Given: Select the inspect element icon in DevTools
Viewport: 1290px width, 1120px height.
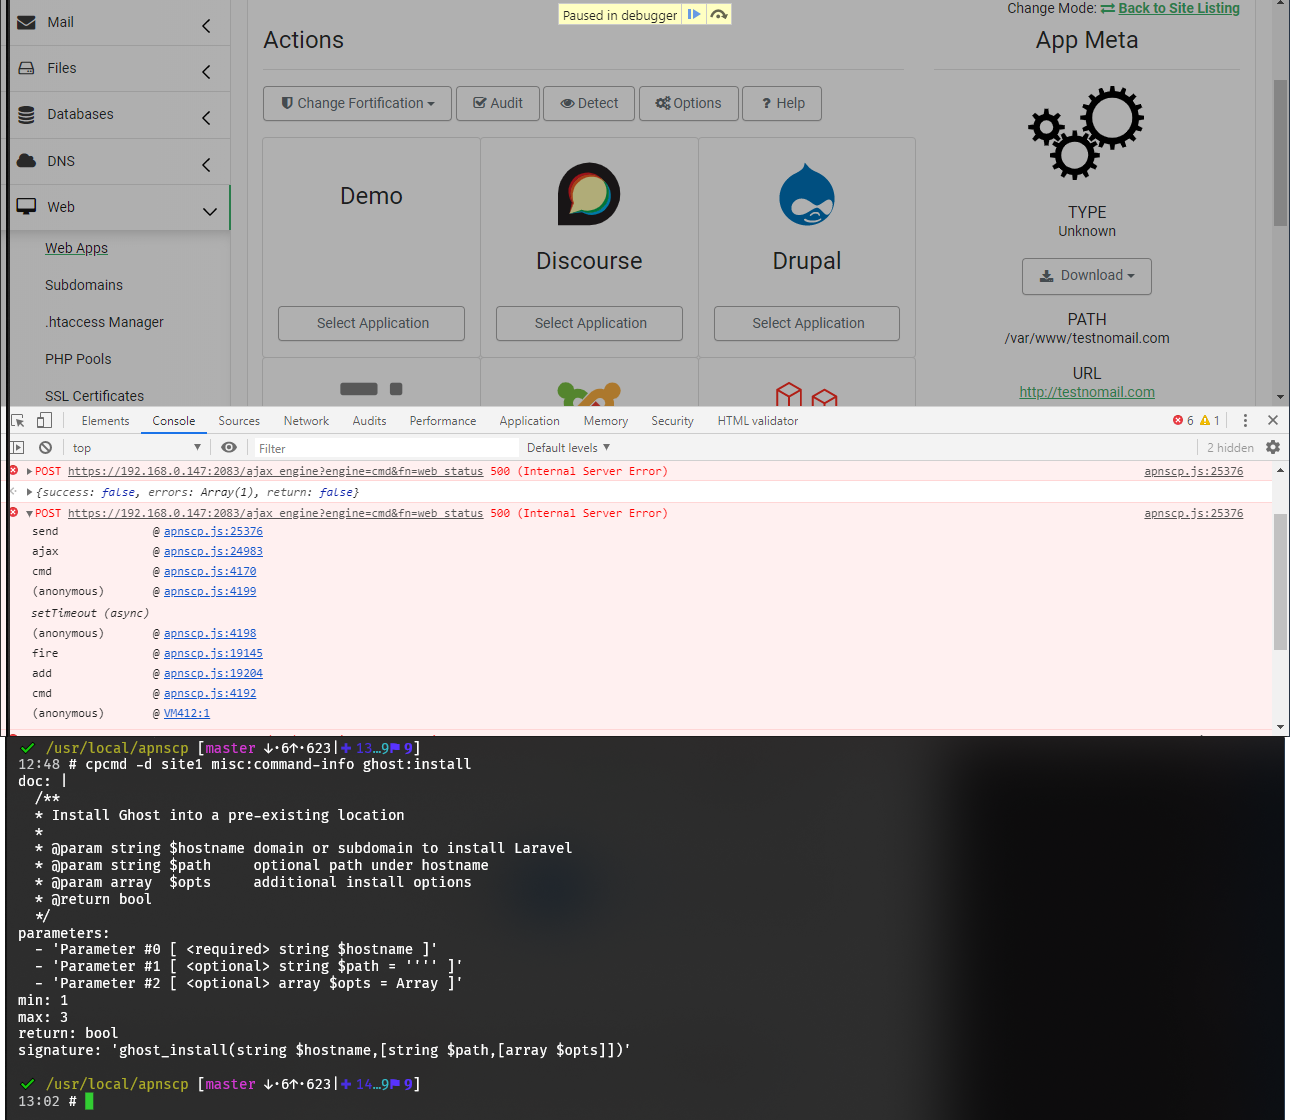Looking at the screenshot, I should click(18, 421).
